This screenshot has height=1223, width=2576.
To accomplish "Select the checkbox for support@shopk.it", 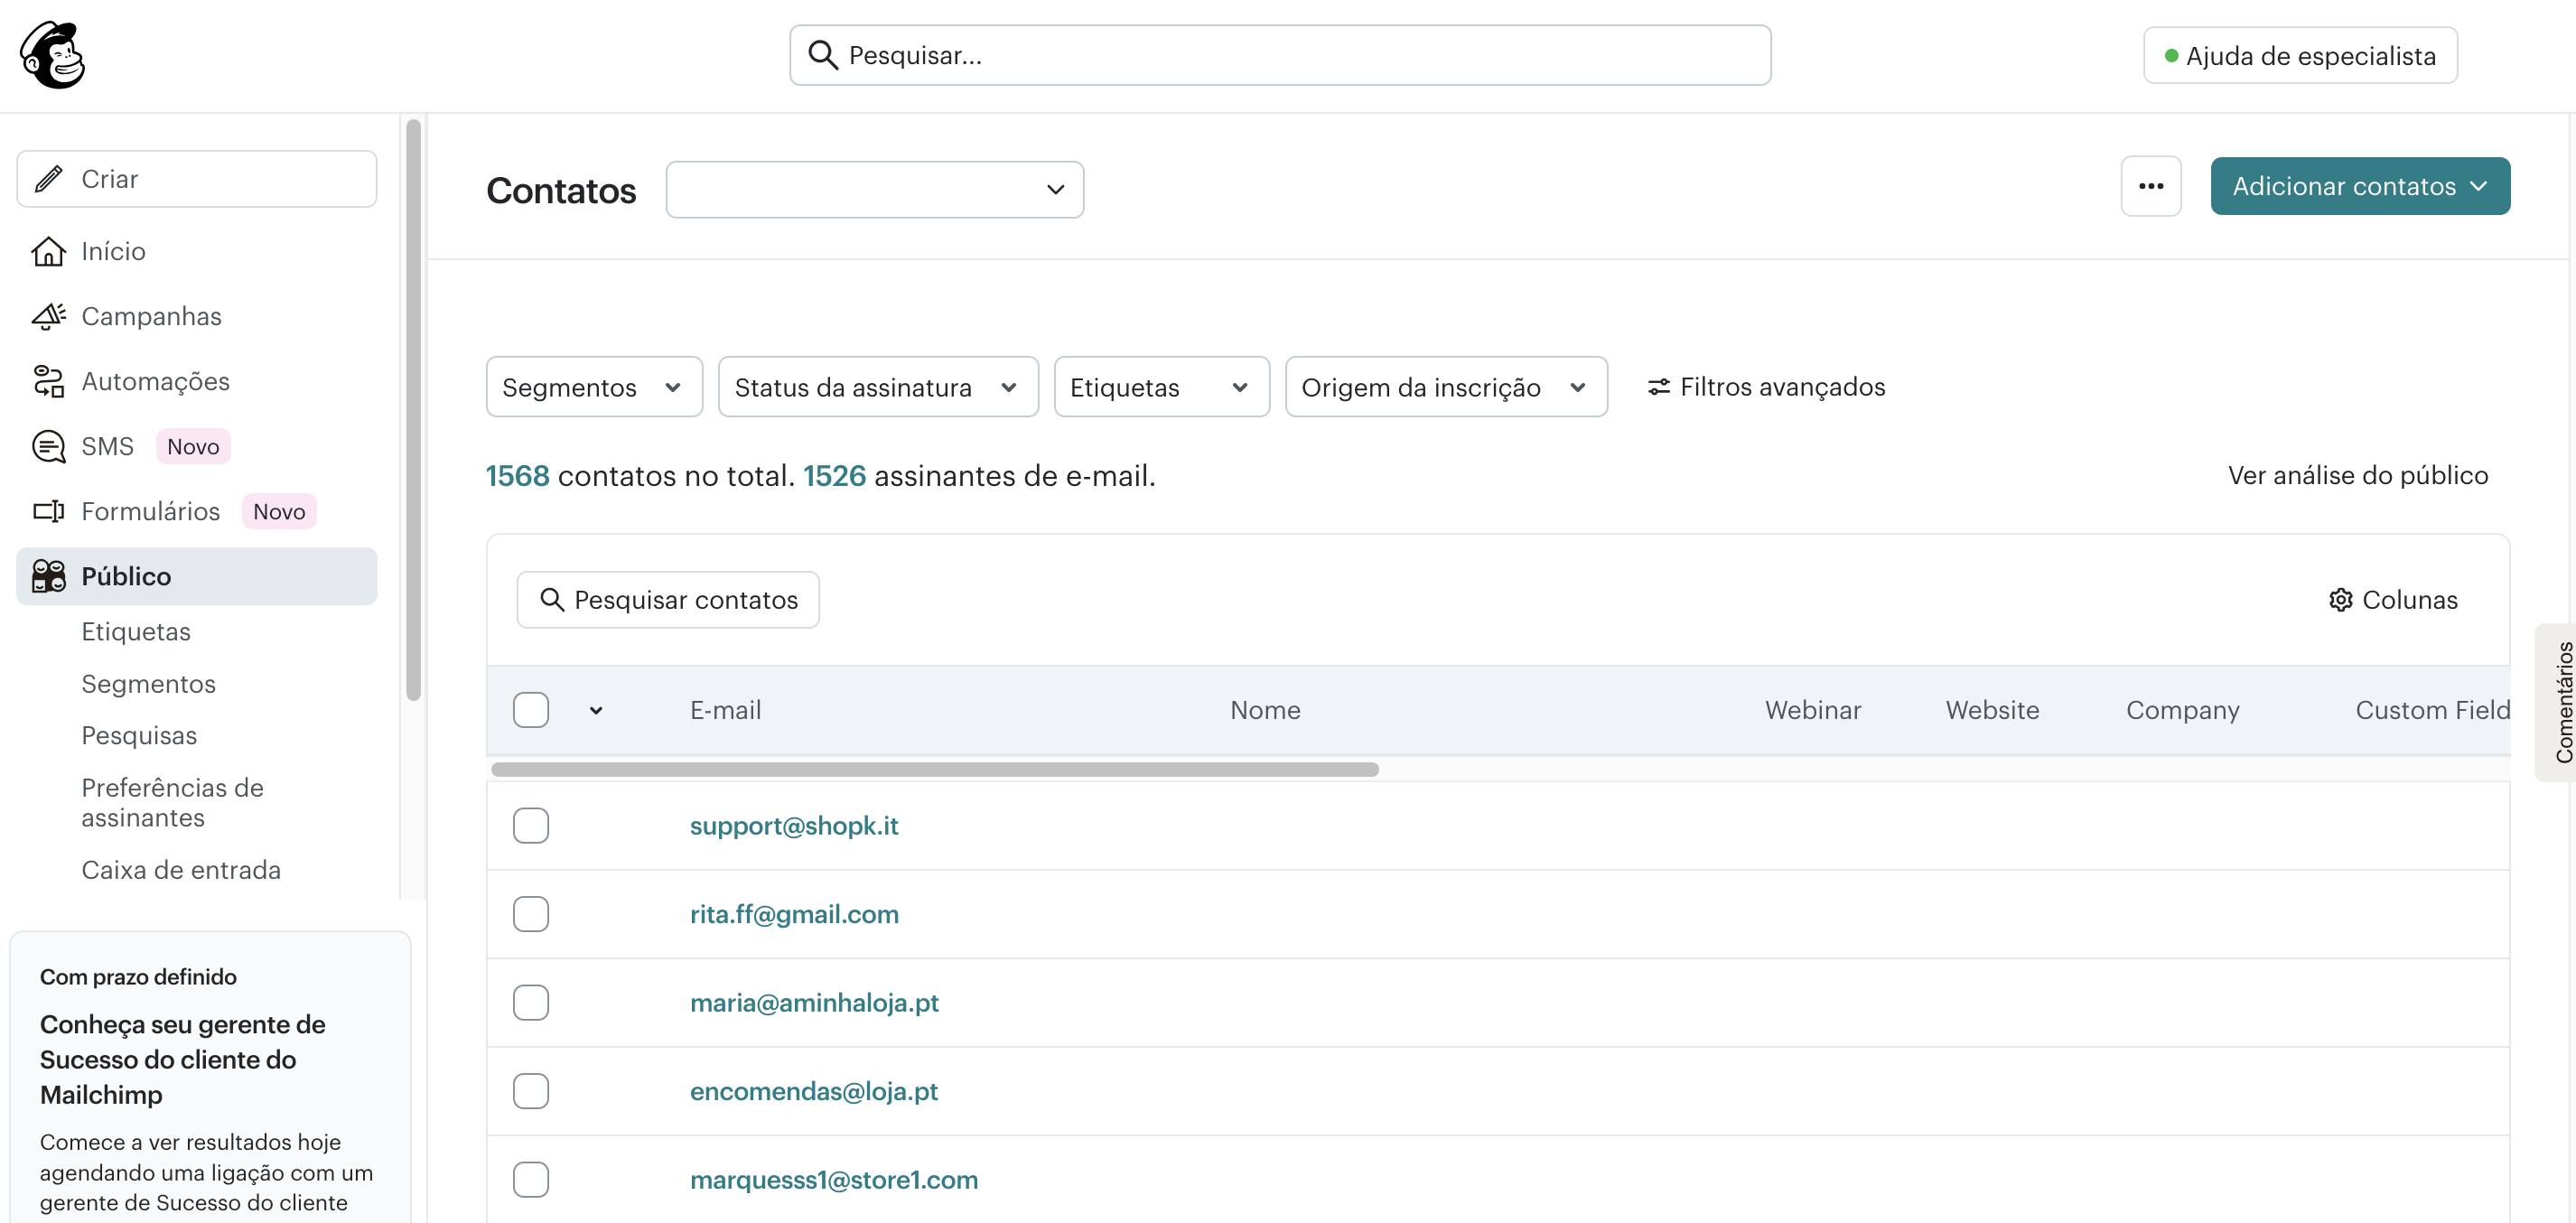I will 531,825.
